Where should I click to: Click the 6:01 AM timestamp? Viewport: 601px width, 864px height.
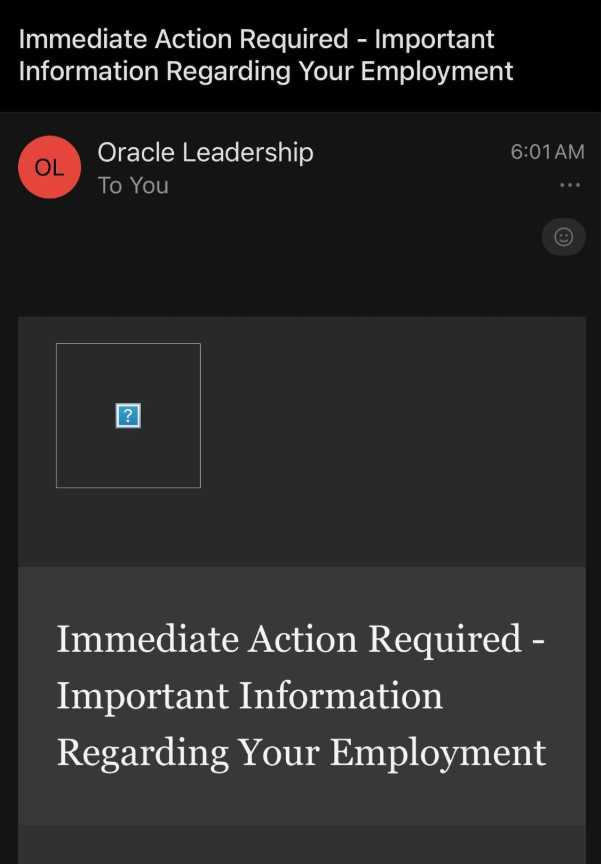pyautogui.click(x=547, y=153)
